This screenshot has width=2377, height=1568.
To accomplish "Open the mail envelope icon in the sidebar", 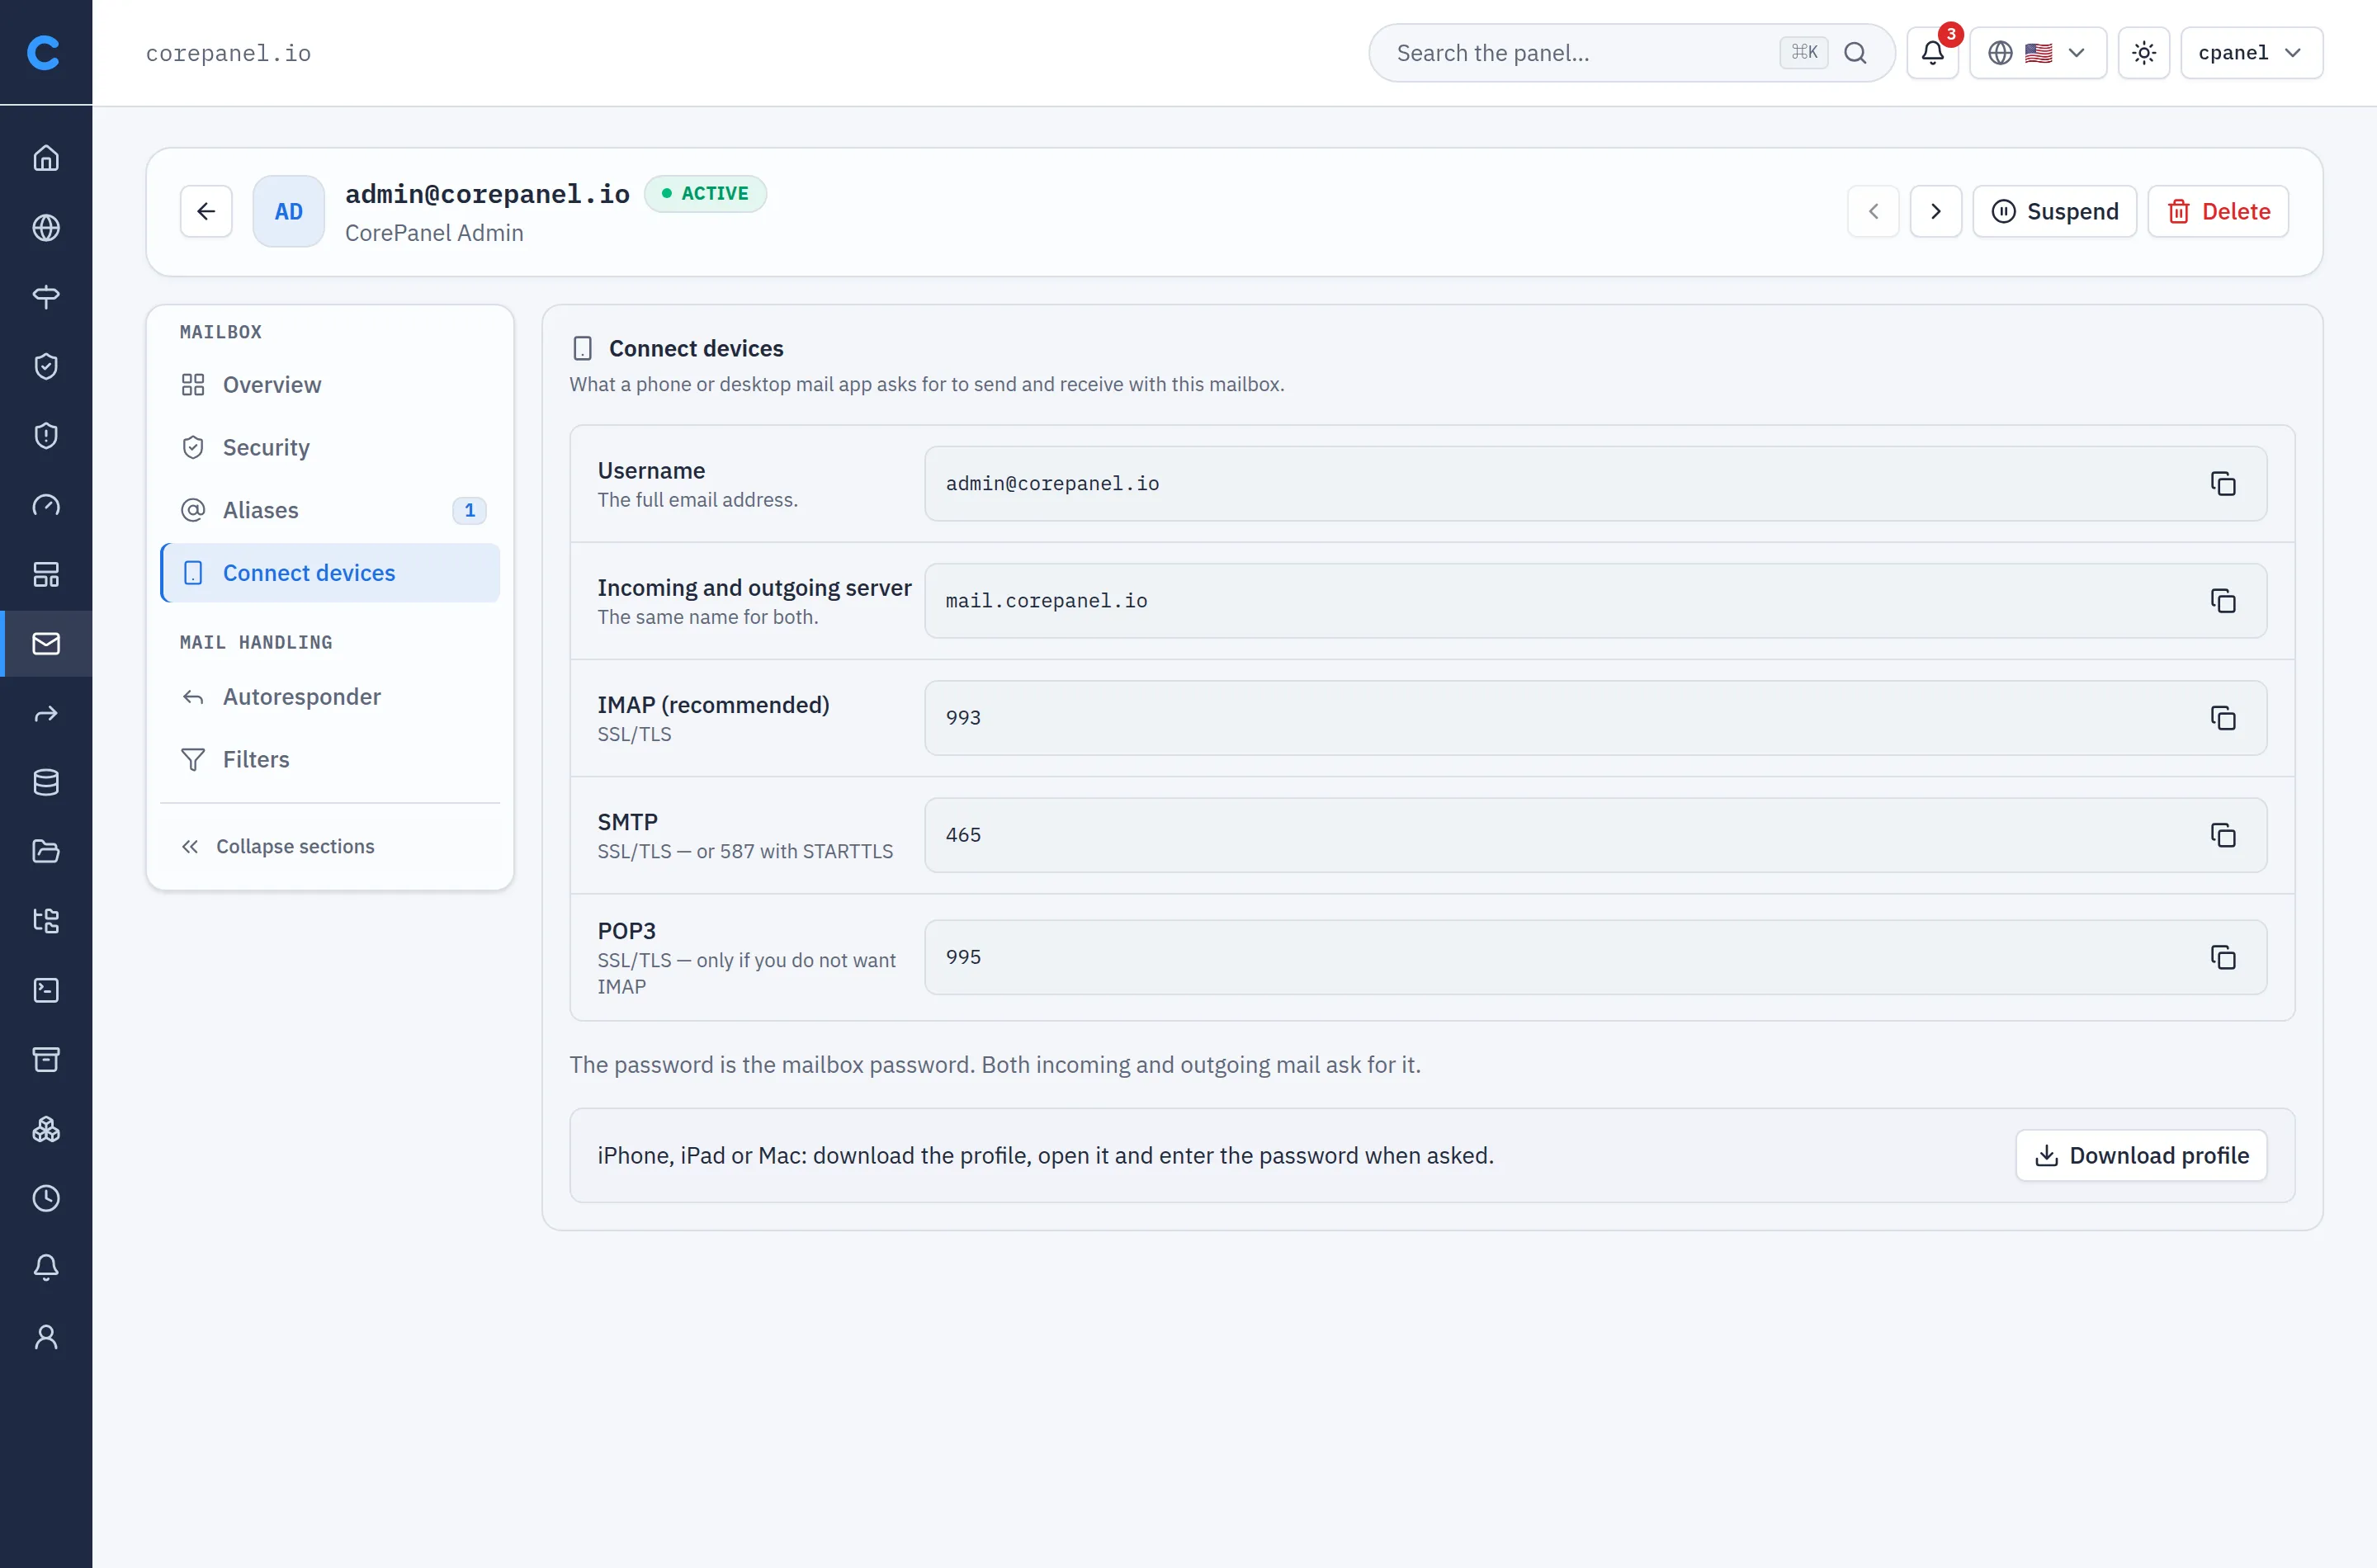I will click(x=46, y=643).
